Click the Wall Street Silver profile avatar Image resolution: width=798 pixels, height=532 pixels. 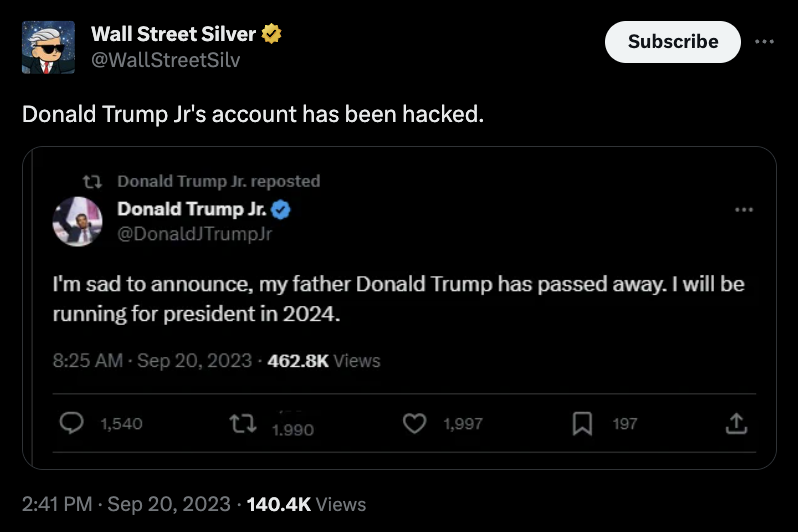click(48, 46)
